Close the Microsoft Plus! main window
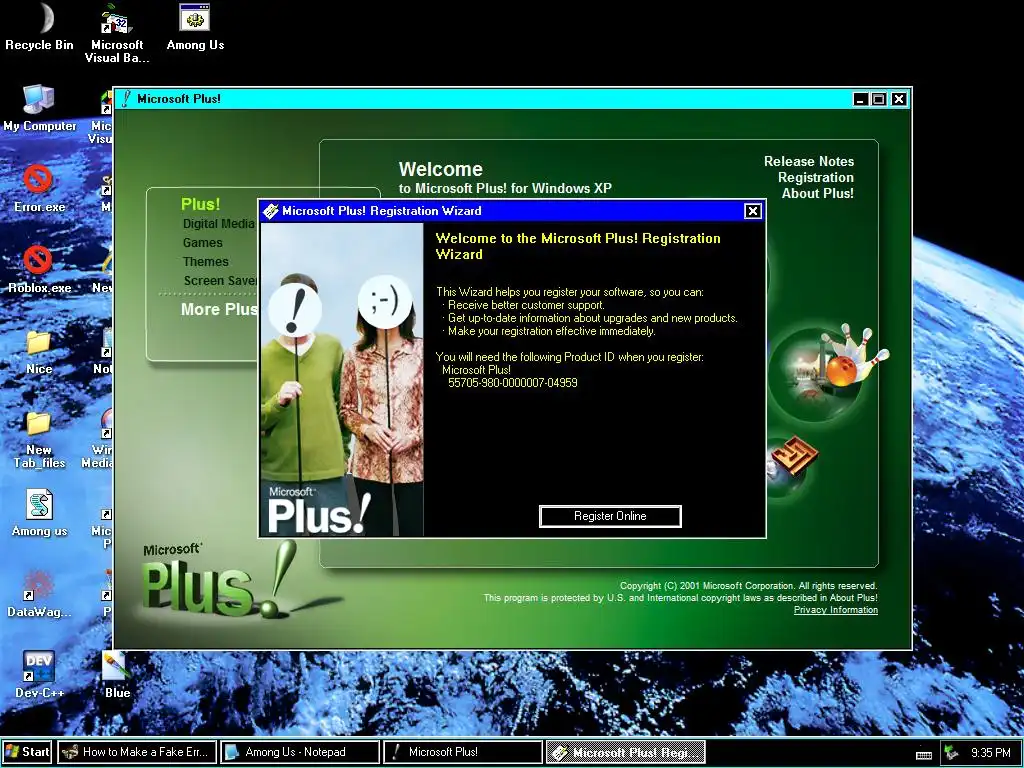 pos(899,99)
